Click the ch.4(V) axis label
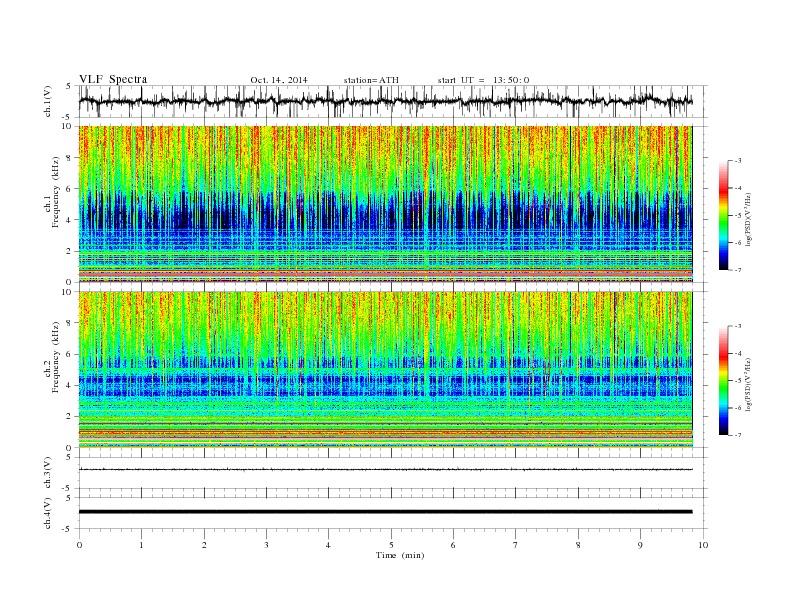Viewport: 792px width, 612px height. (48, 514)
